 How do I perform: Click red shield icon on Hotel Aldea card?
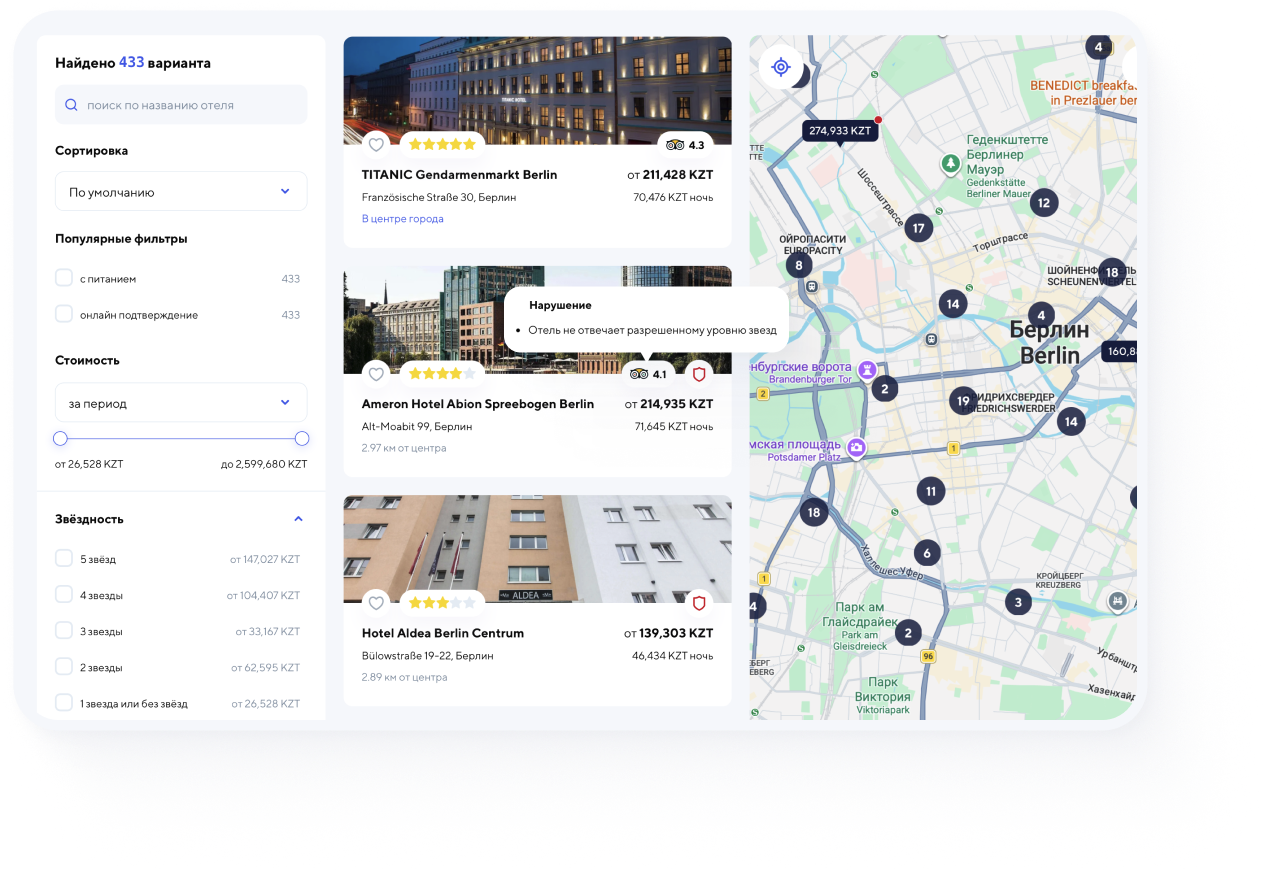(x=699, y=603)
